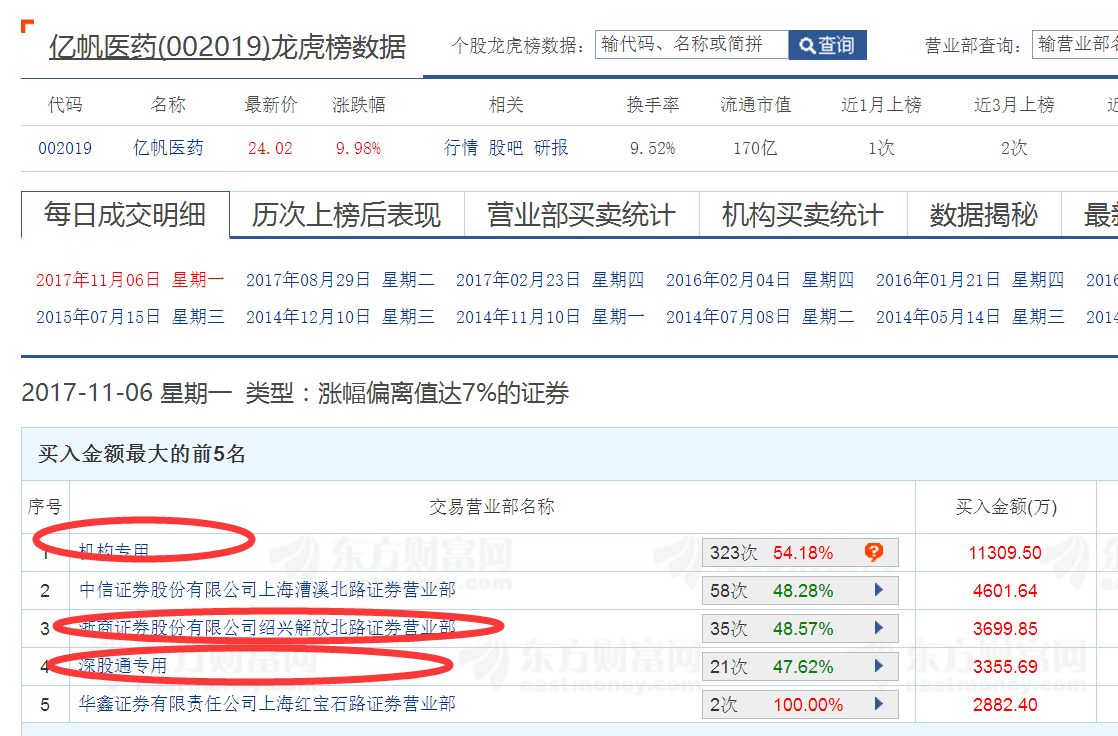Click the 35次 48.57% statistics box
Image resolution: width=1118 pixels, height=736 pixels.
800,628
